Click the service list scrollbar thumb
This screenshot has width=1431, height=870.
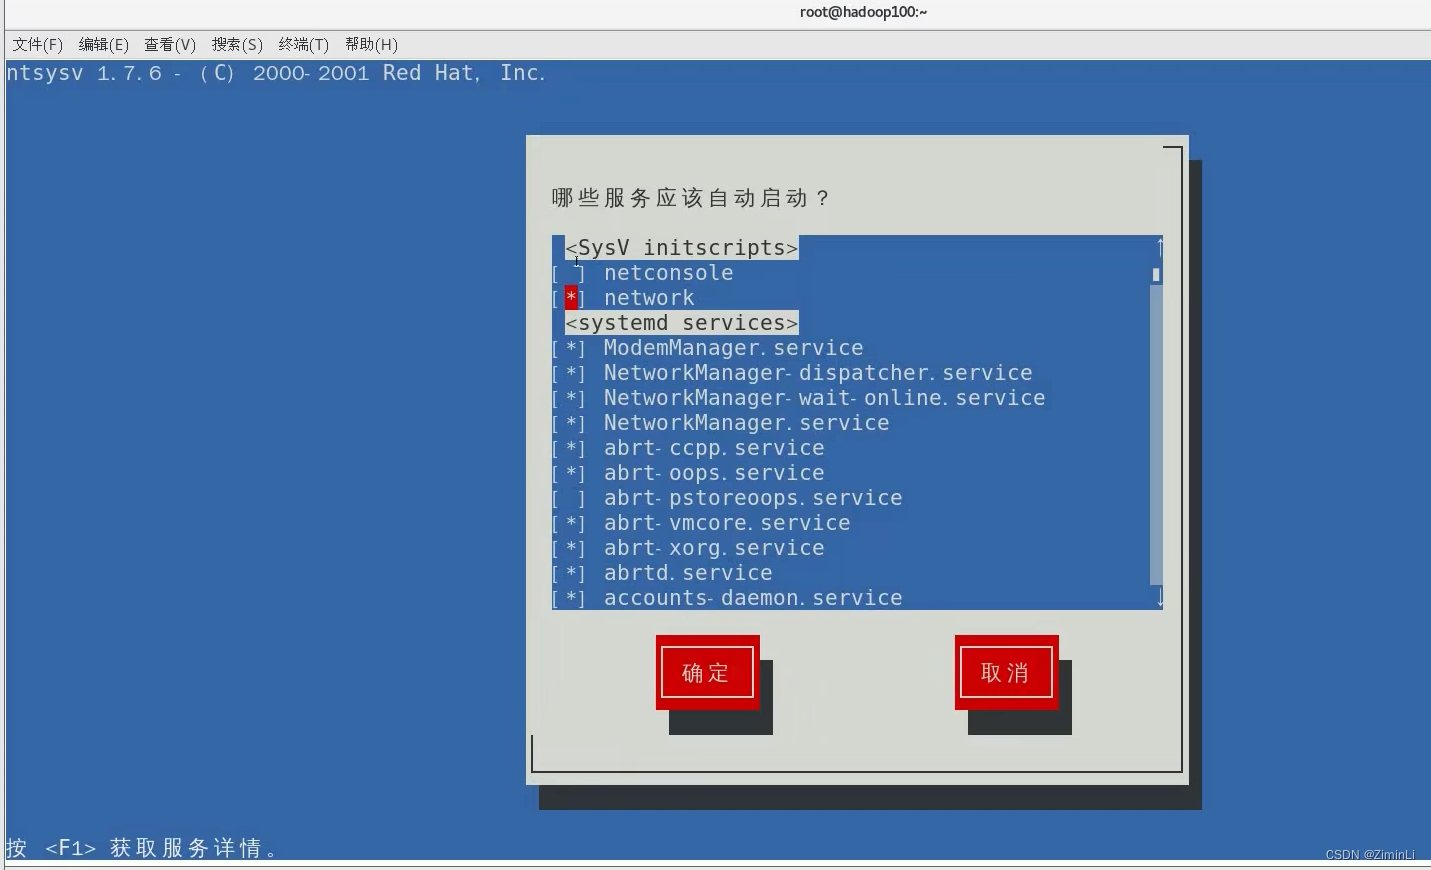(1156, 274)
